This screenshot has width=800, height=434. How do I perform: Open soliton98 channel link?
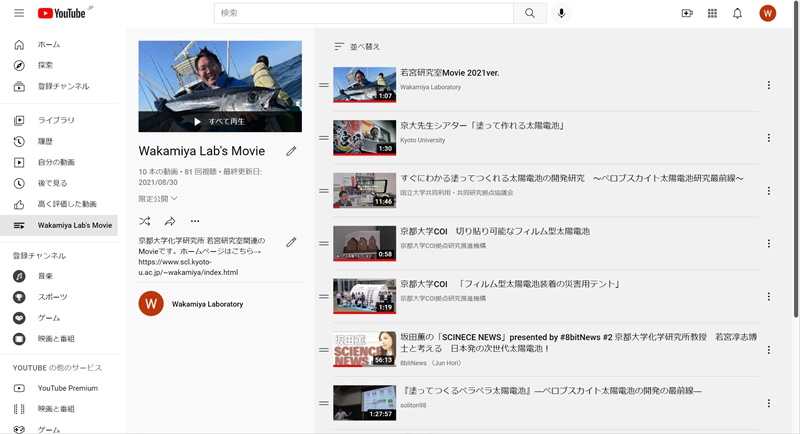413,405
